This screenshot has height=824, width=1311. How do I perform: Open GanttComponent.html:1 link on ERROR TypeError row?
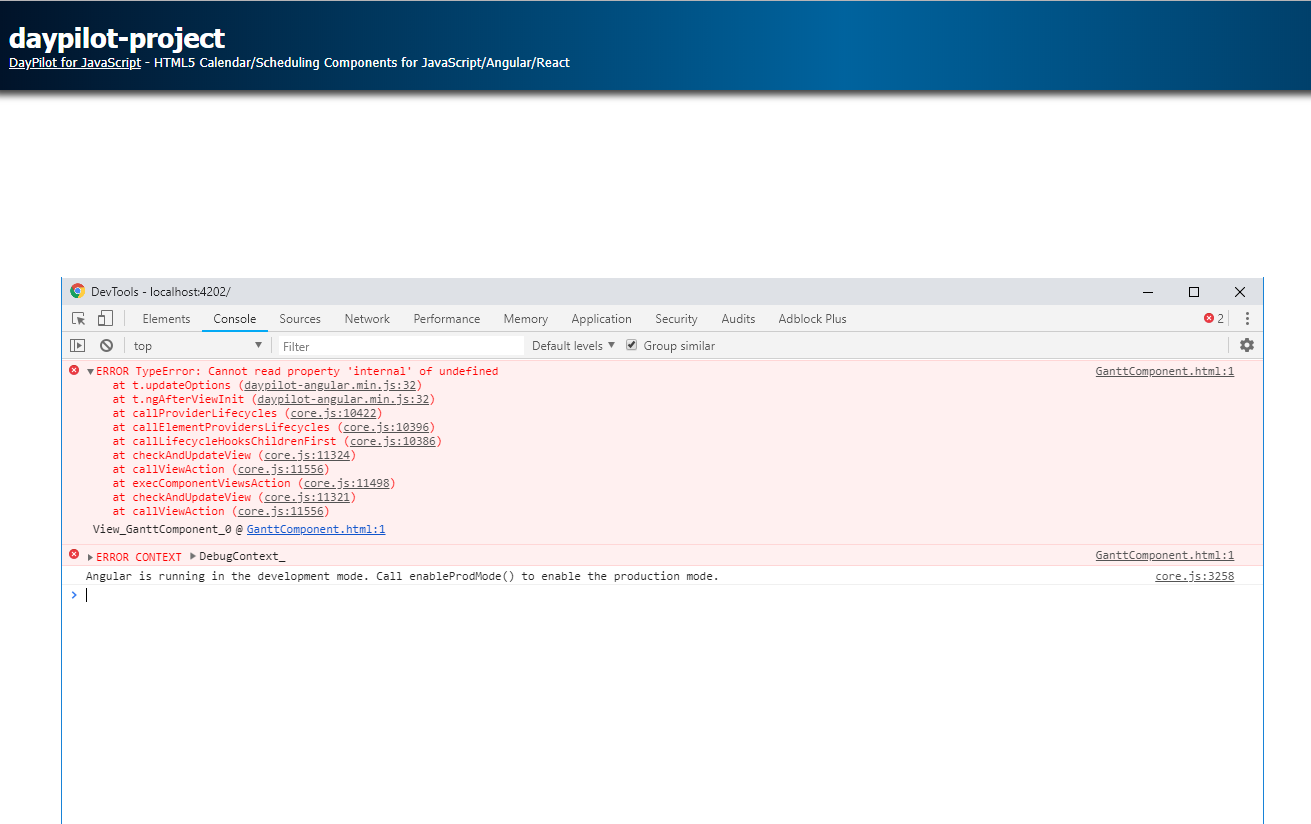(1165, 371)
